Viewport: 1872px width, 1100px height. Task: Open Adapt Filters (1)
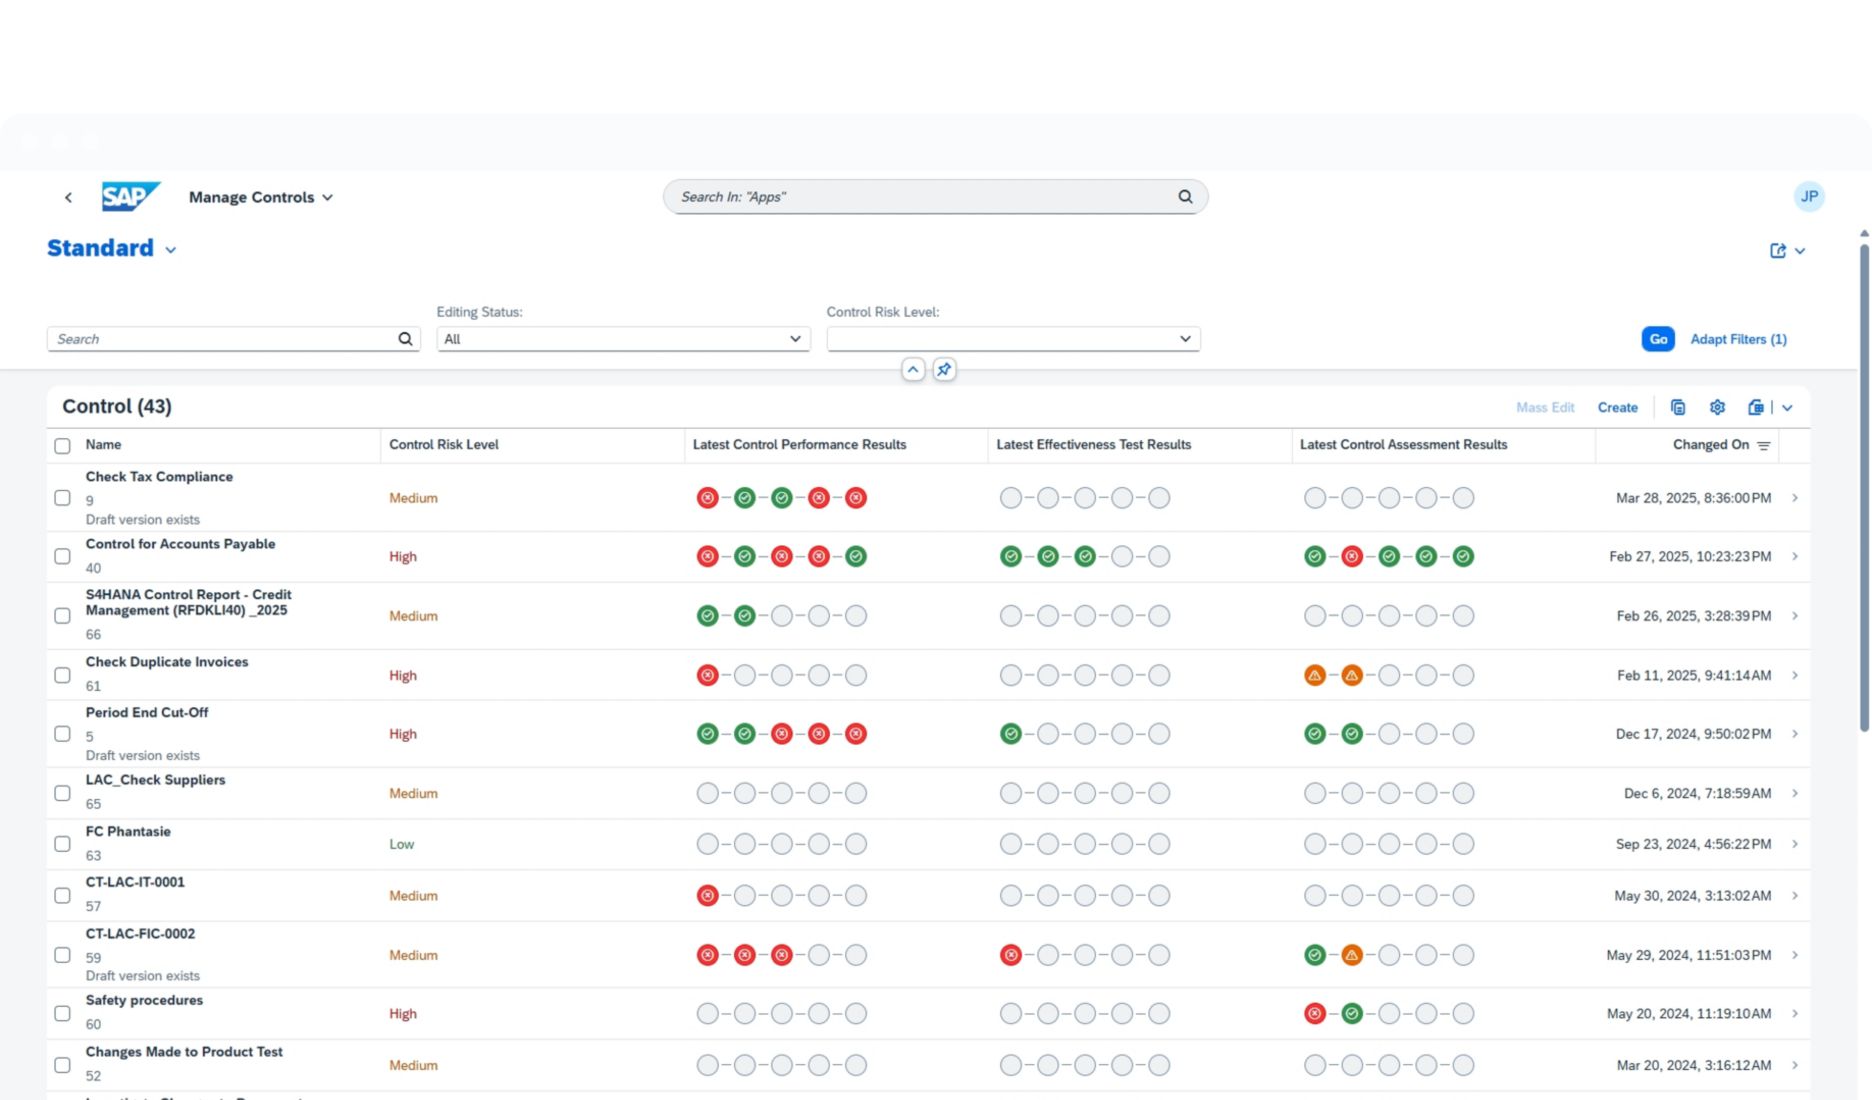[1738, 340]
